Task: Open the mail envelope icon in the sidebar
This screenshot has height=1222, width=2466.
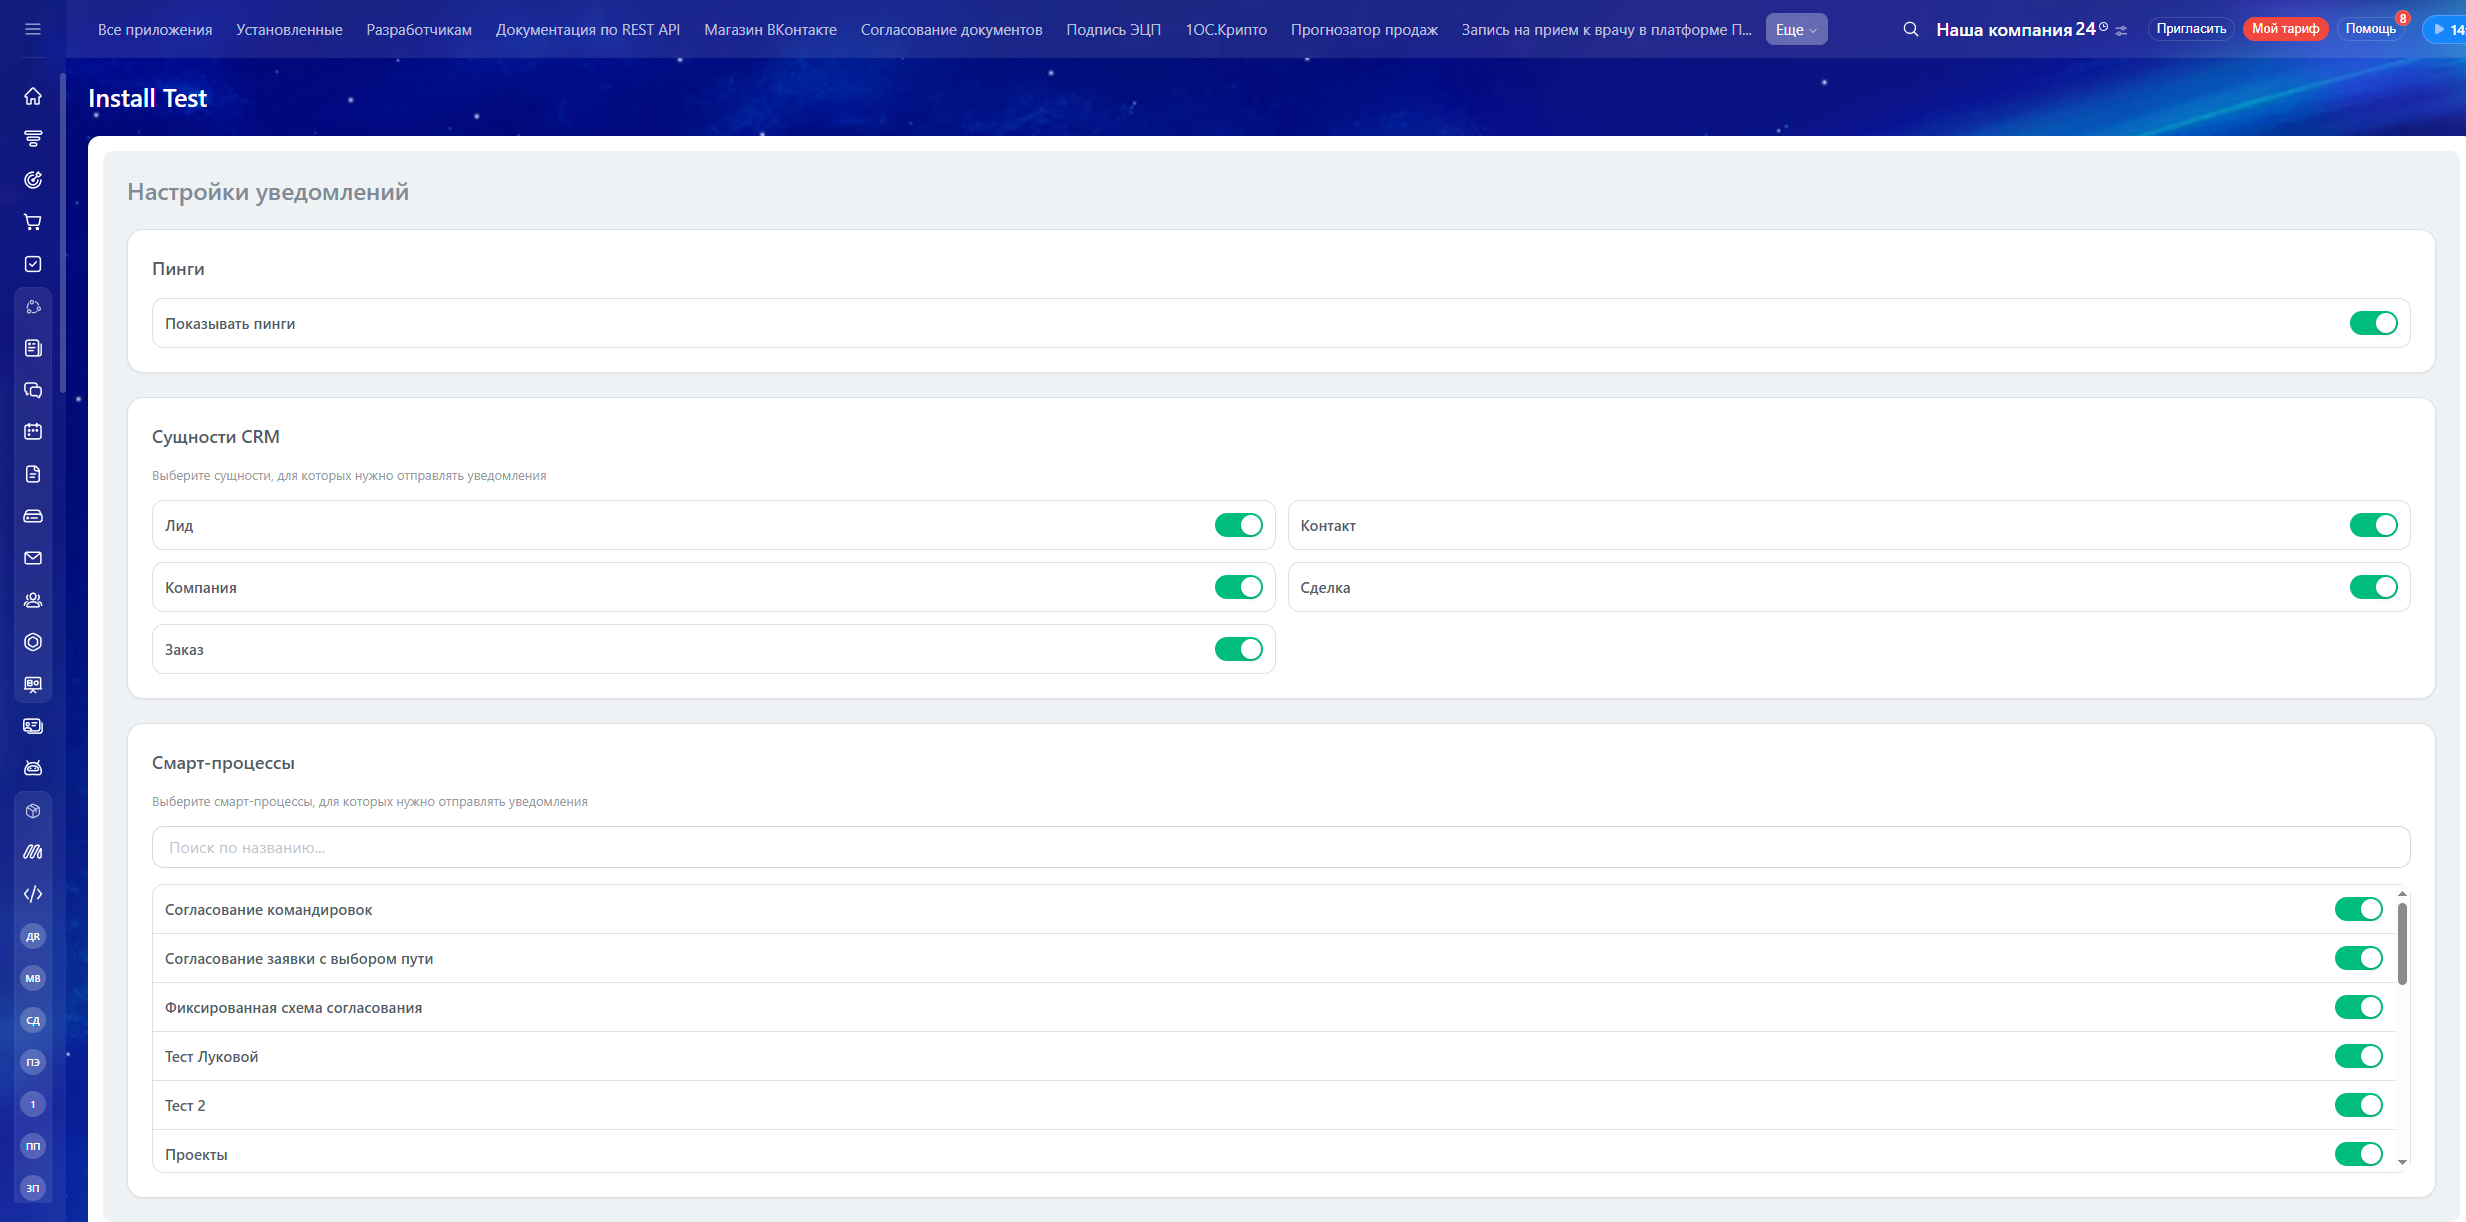Action: pyautogui.click(x=33, y=558)
